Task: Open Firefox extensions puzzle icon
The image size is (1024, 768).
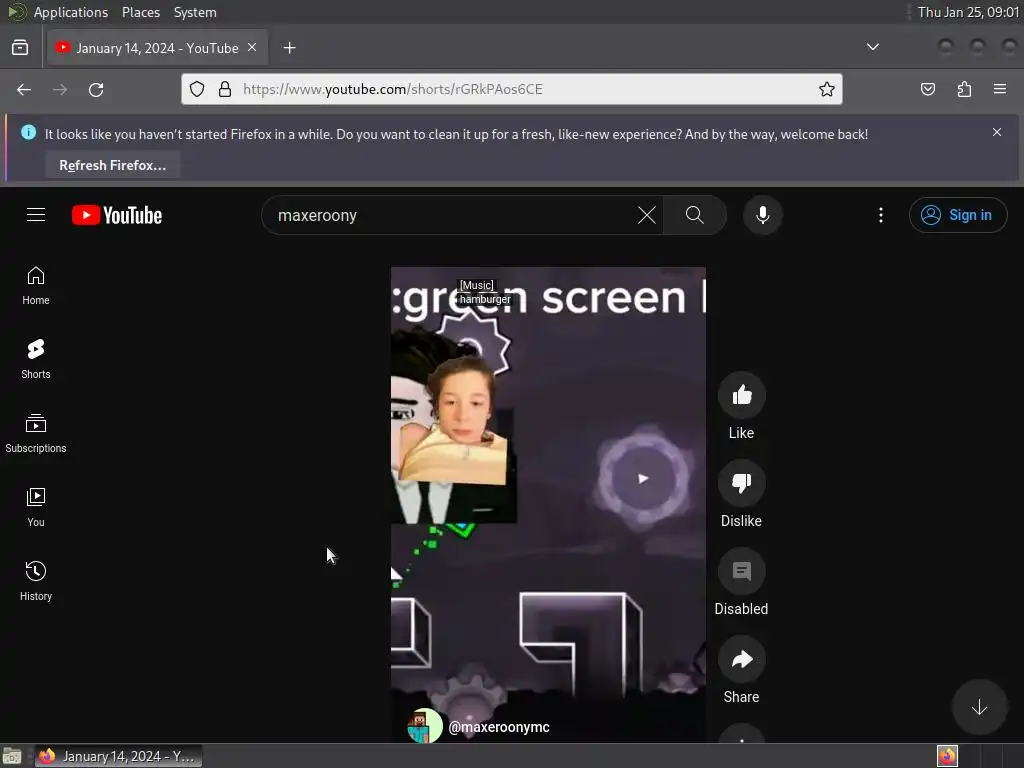Action: pos(964,89)
